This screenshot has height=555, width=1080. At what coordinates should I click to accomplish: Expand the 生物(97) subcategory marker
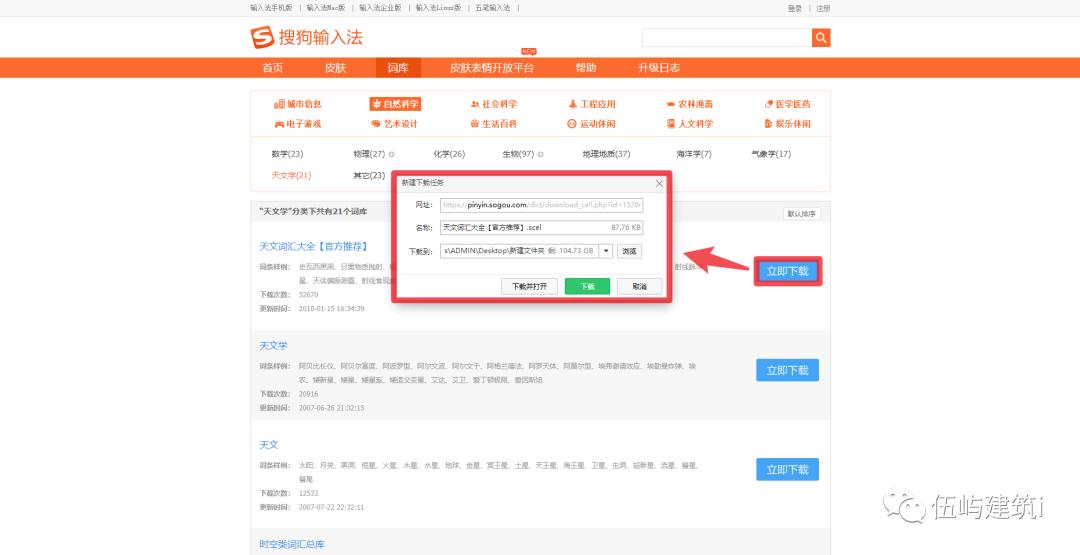(x=541, y=154)
